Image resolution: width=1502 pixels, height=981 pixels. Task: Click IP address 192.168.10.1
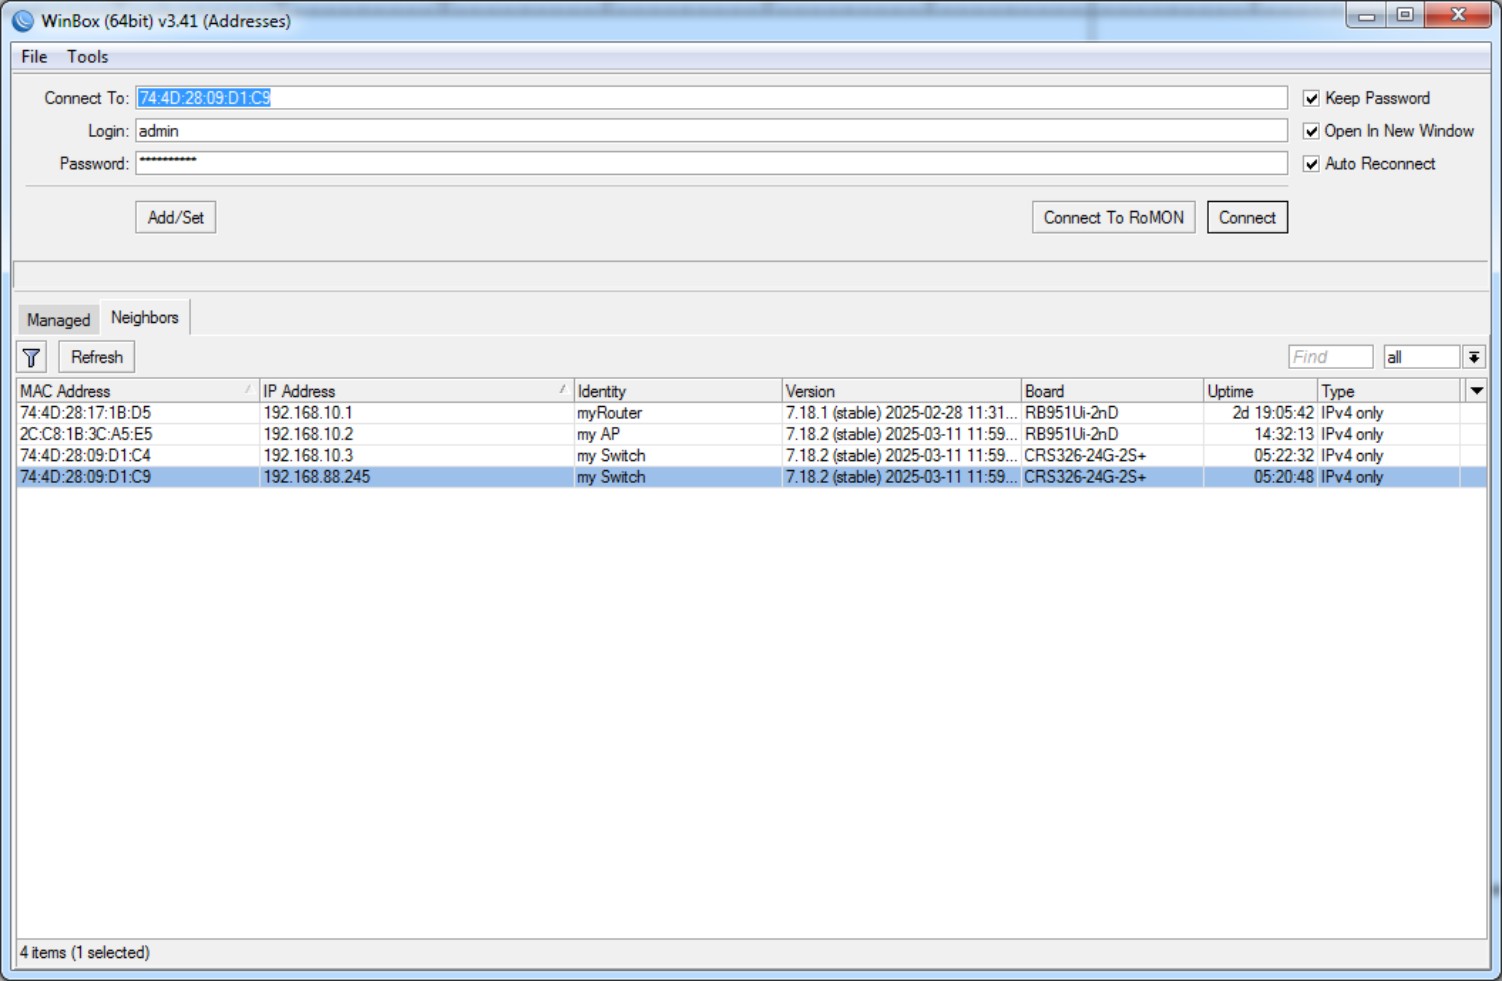pos(308,413)
